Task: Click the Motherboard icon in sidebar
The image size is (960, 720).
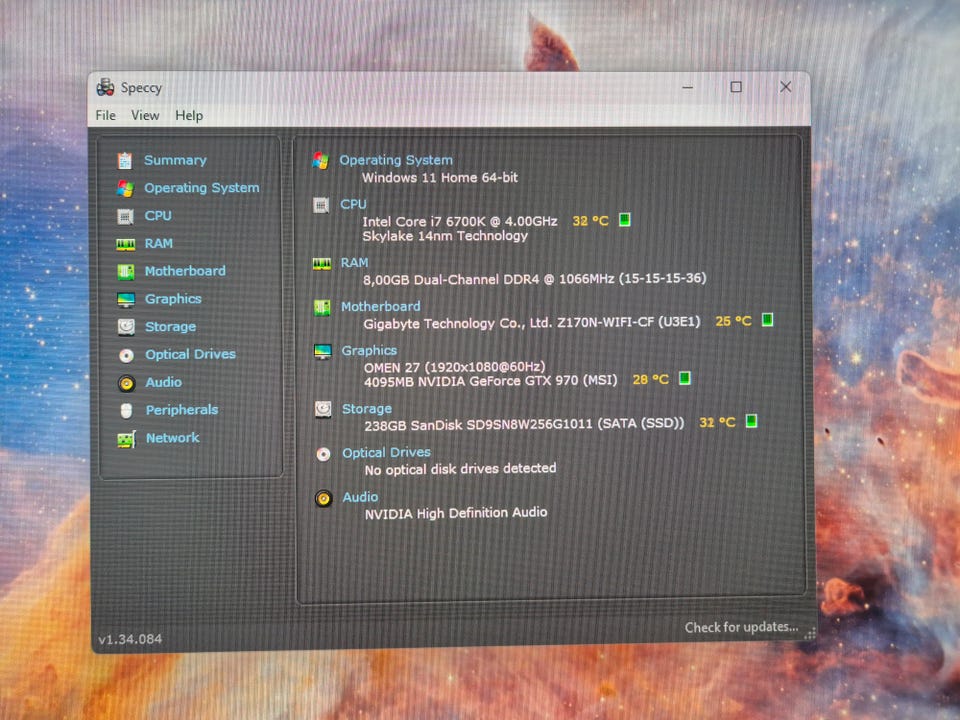Action: click(x=126, y=272)
